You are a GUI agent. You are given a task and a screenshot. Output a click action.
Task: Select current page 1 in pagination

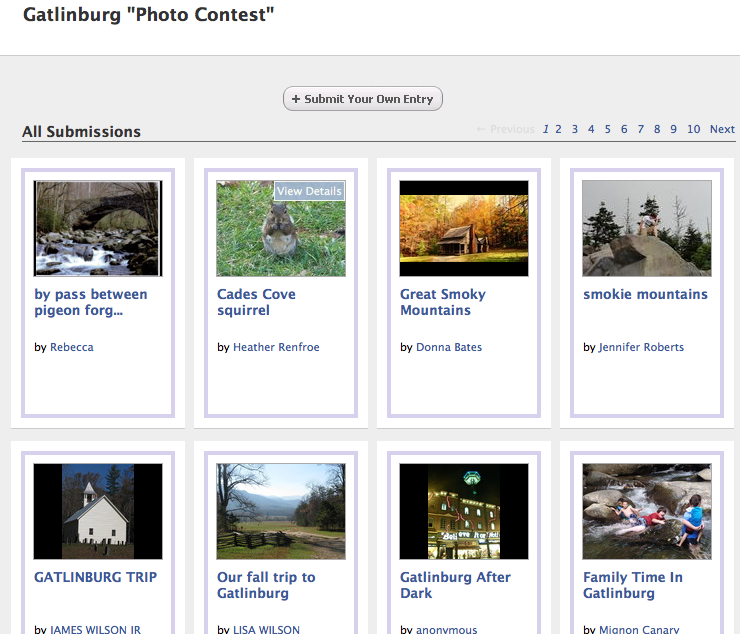pos(546,129)
